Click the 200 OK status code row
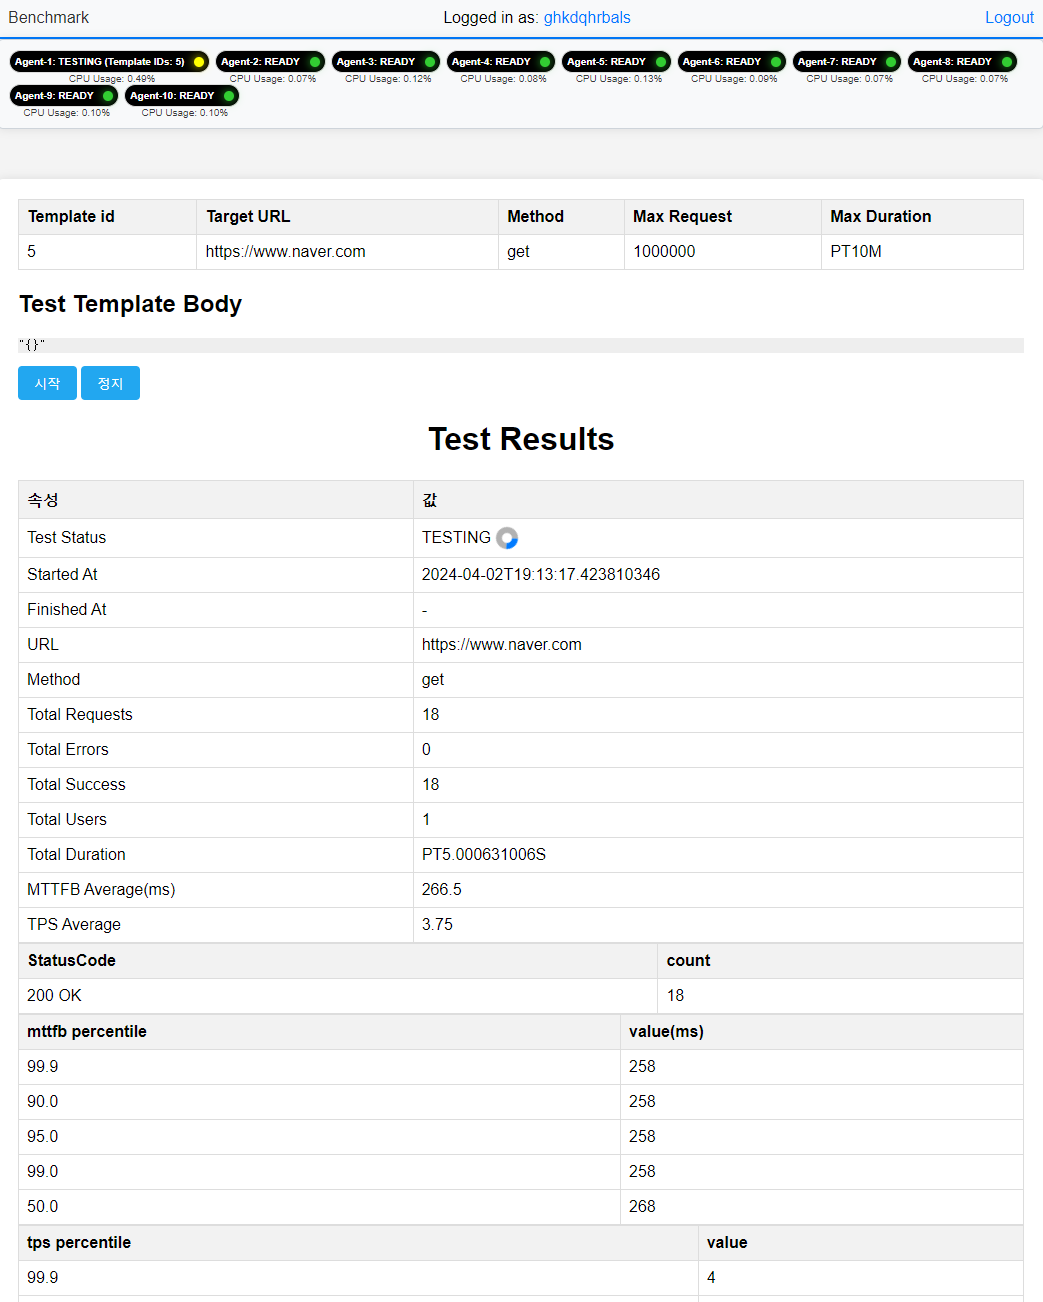This screenshot has height=1302, width=1043. (521, 996)
